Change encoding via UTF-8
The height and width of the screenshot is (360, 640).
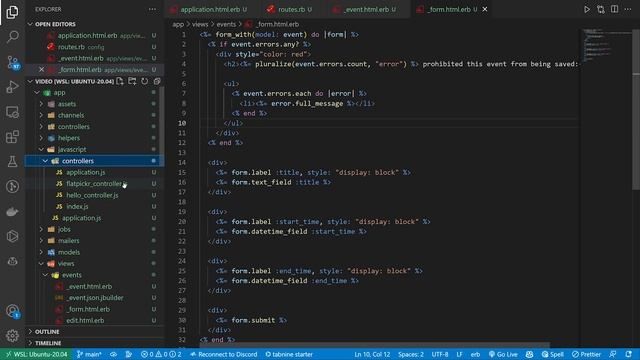[x=440, y=354]
